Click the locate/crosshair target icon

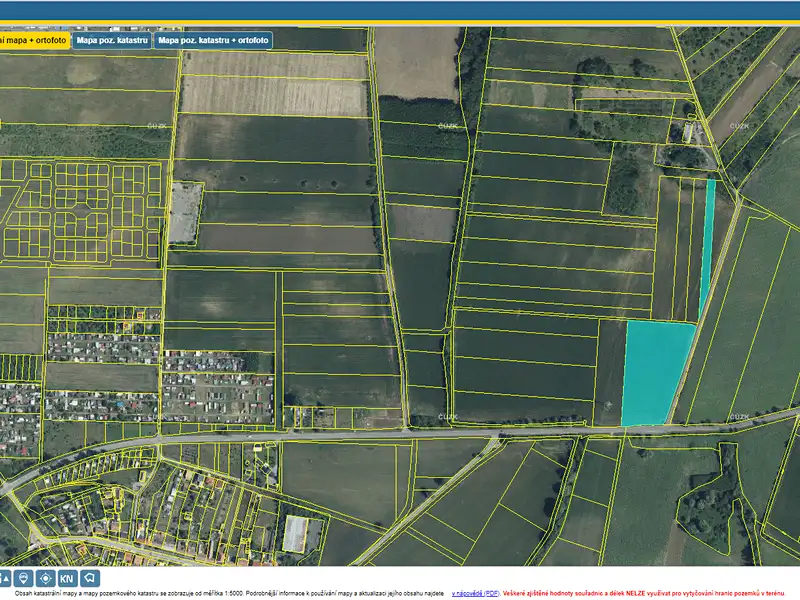click(x=45, y=578)
